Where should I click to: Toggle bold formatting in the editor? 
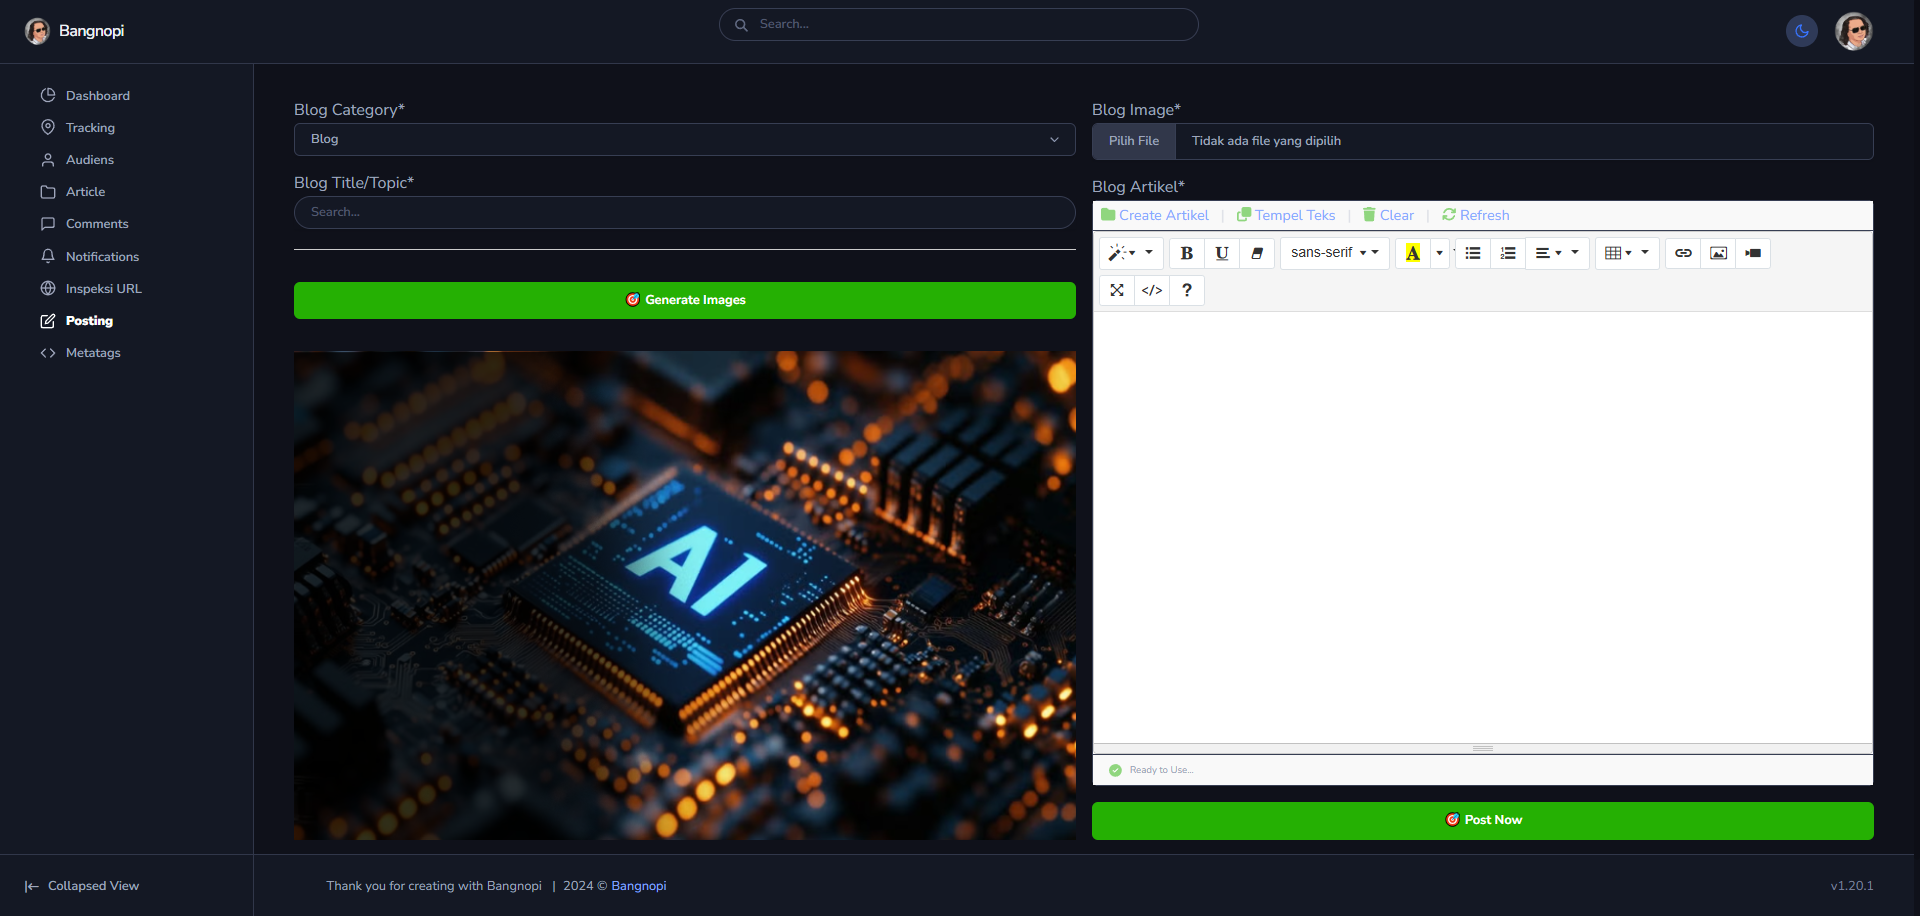pyautogui.click(x=1186, y=253)
